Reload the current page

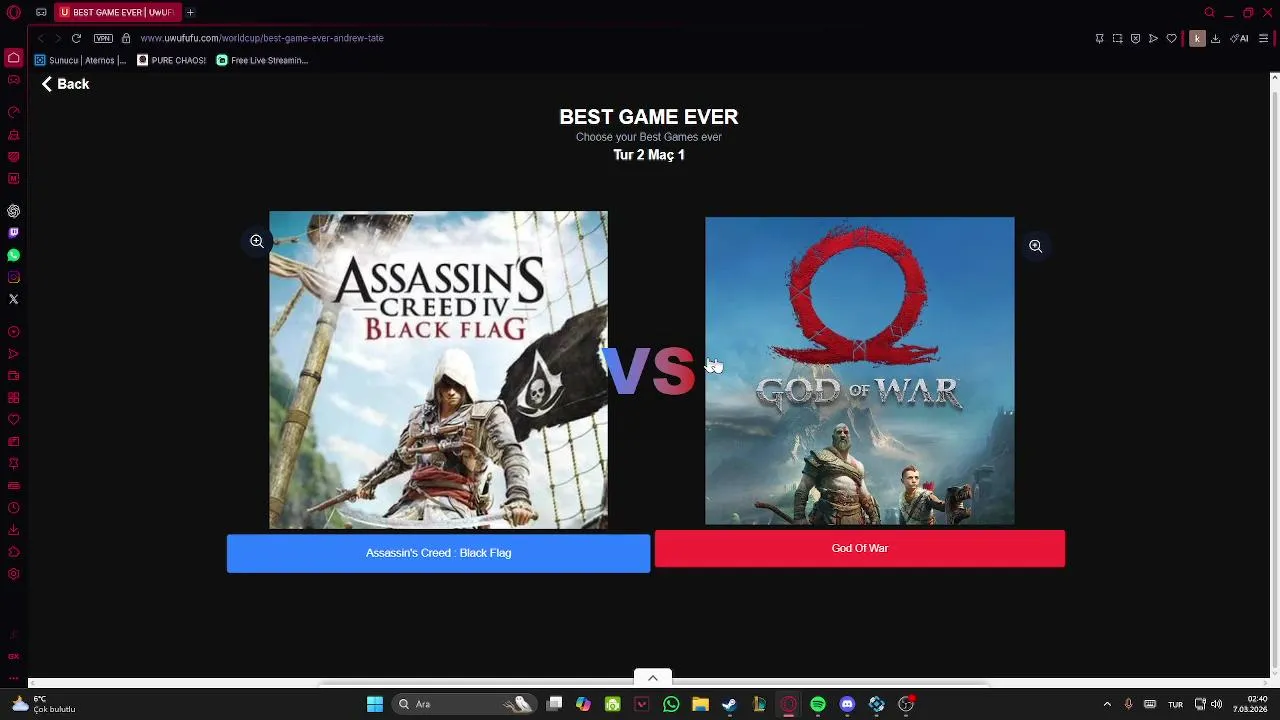coord(76,38)
